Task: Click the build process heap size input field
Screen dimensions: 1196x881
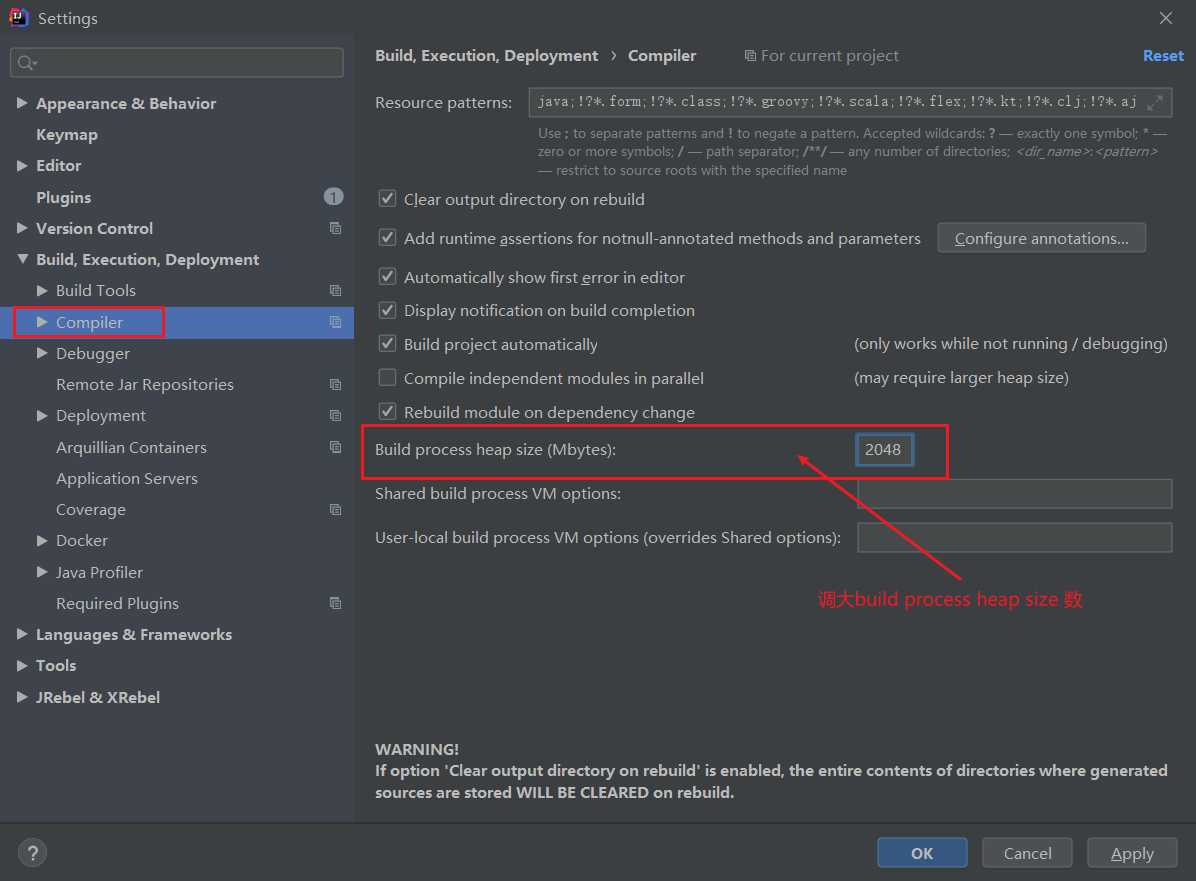Action: [884, 449]
